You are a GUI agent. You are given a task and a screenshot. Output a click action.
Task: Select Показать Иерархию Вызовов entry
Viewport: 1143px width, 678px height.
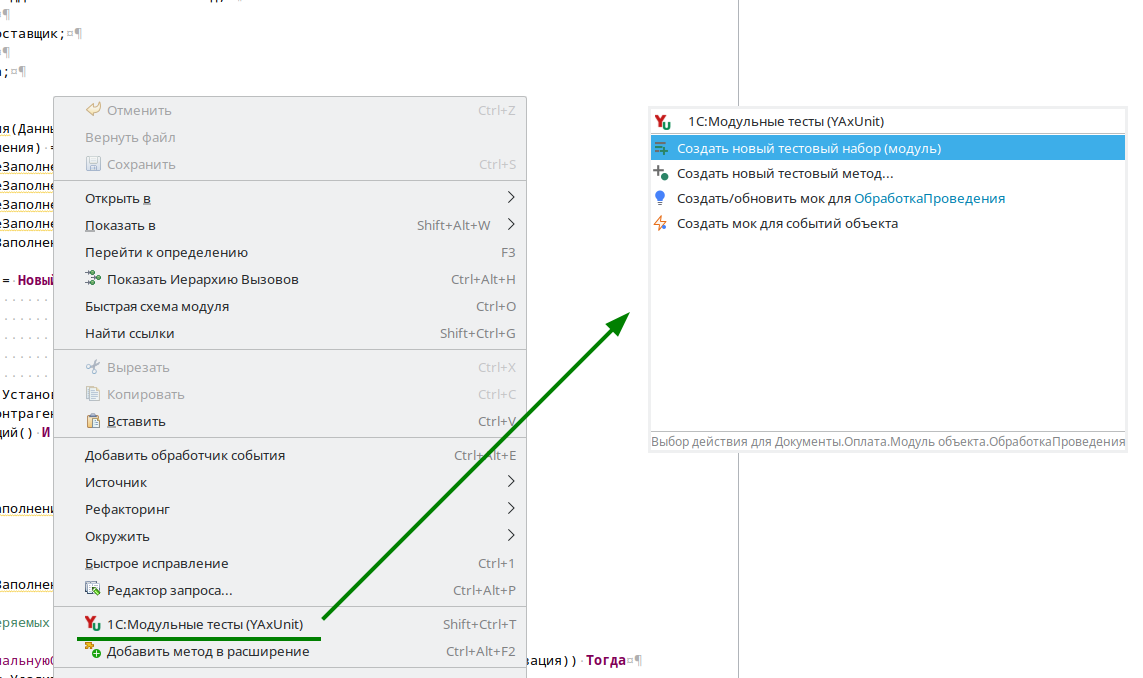[x=290, y=279]
